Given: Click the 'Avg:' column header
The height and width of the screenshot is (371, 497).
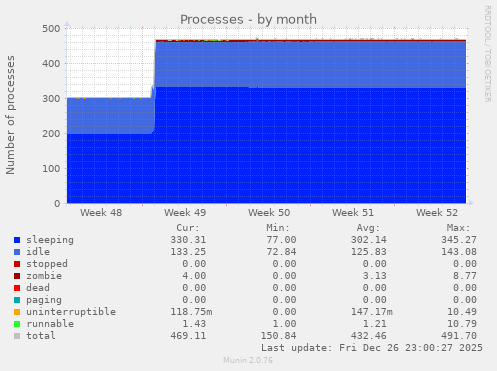Looking at the screenshot, I should [x=368, y=228].
